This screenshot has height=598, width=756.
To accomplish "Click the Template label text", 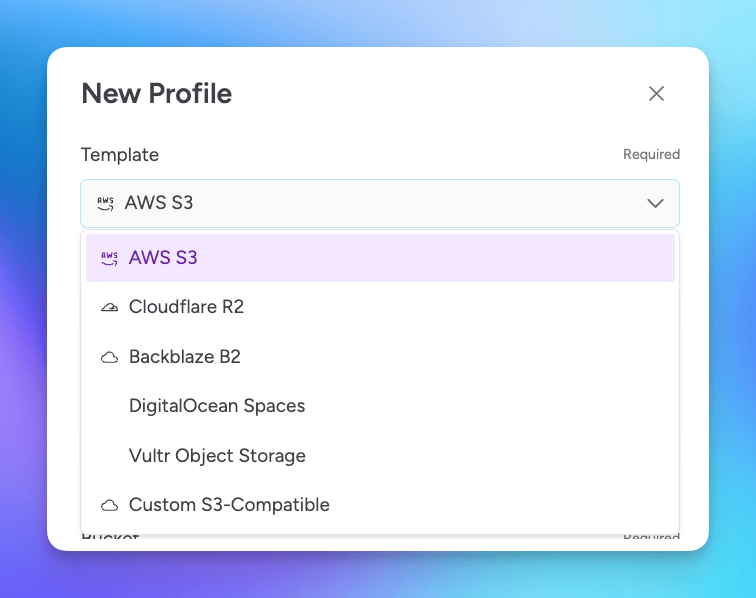I will coord(120,155).
